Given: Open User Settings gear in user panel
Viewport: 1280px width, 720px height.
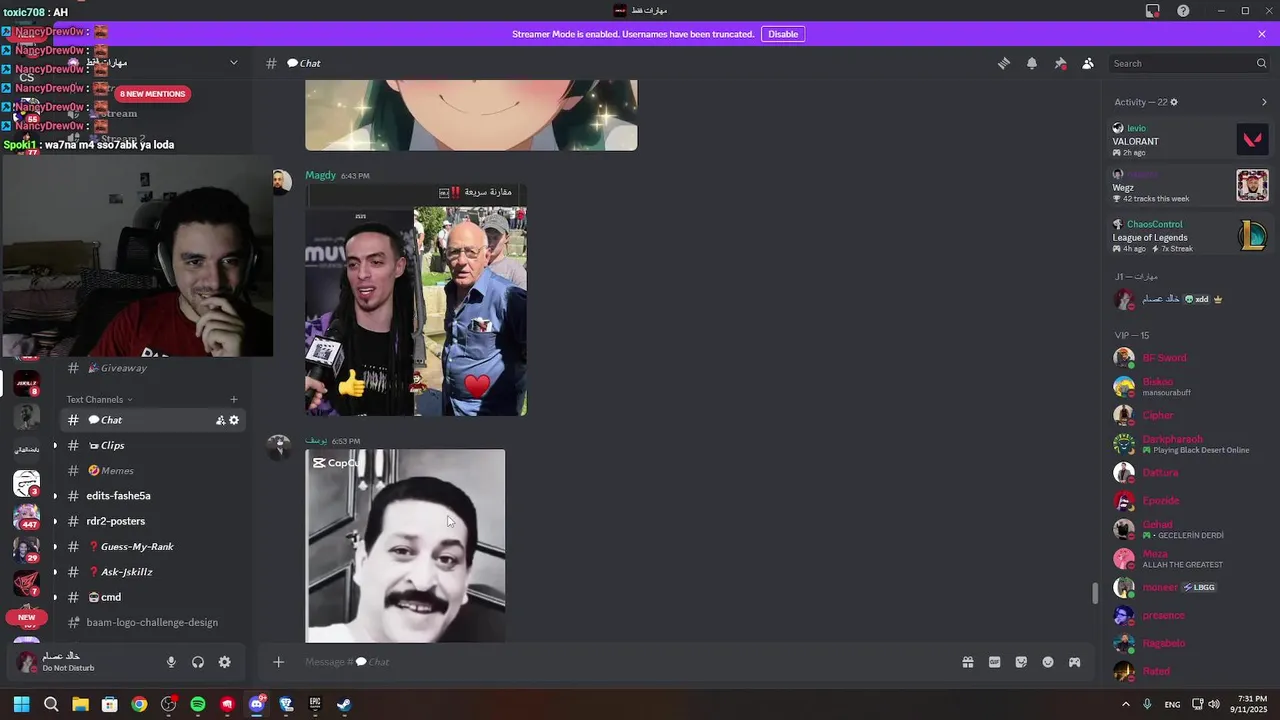Looking at the screenshot, I should click(x=224, y=662).
